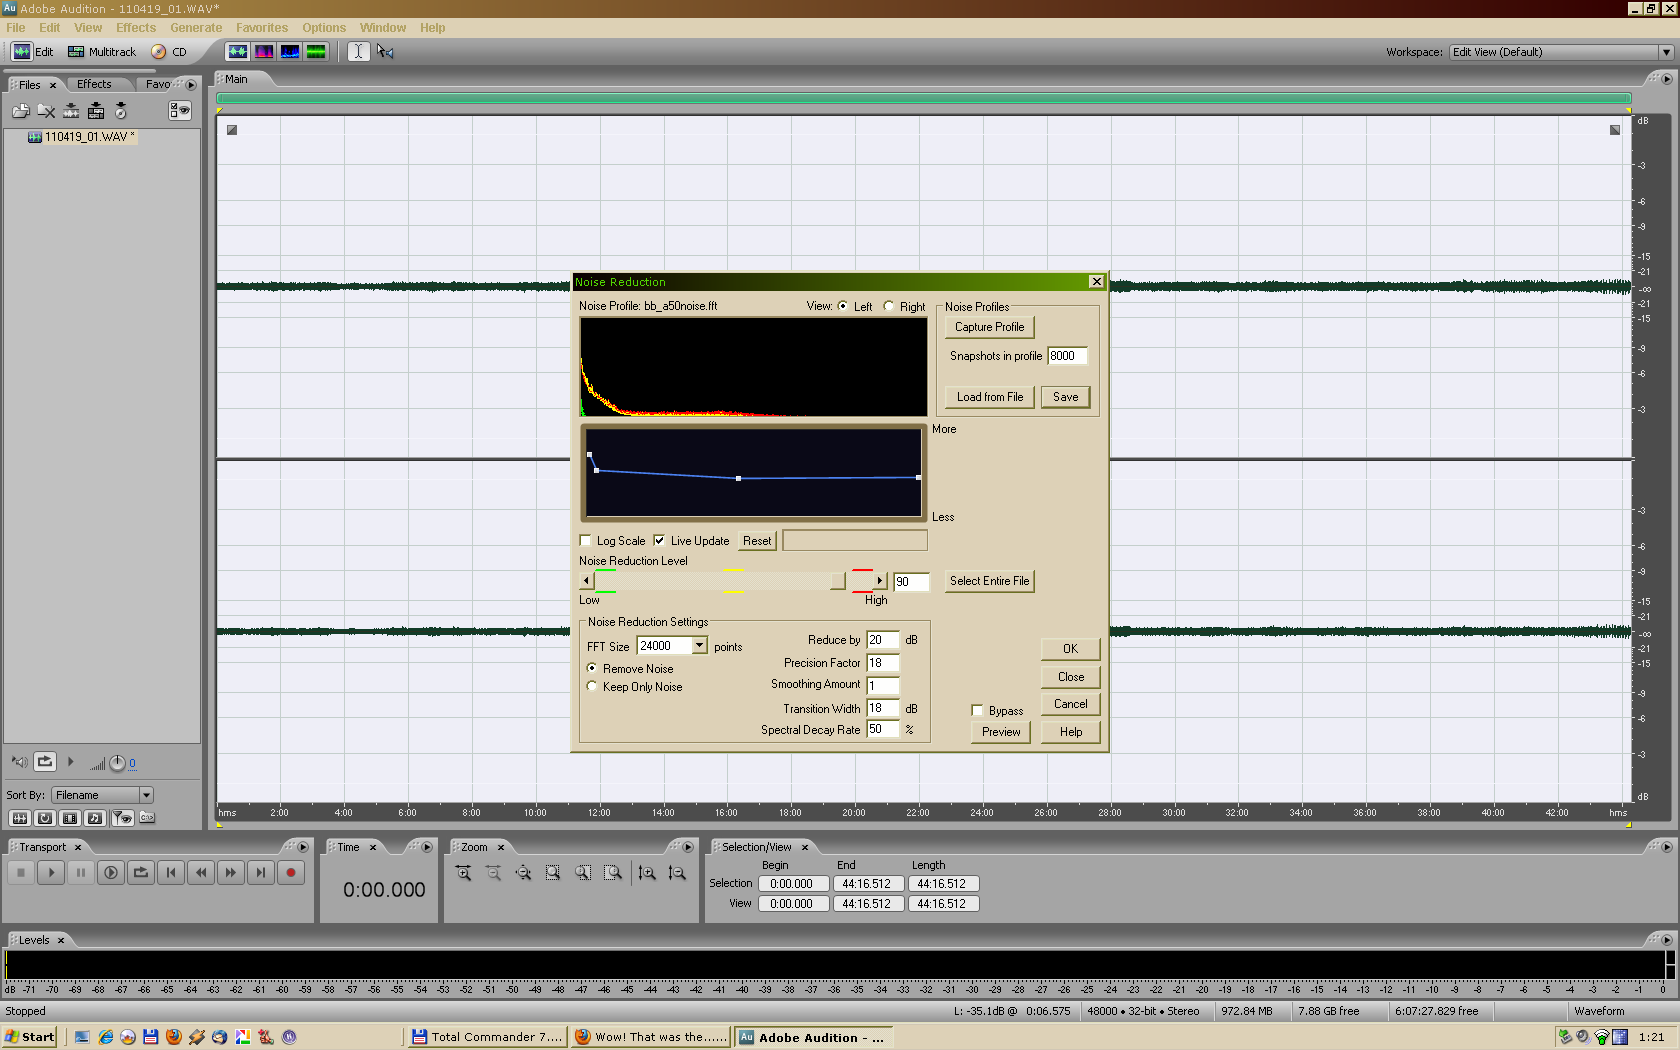The image size is (1680, 1050).
Task: Toggle the Bypass checkbox
Action: 977,711
